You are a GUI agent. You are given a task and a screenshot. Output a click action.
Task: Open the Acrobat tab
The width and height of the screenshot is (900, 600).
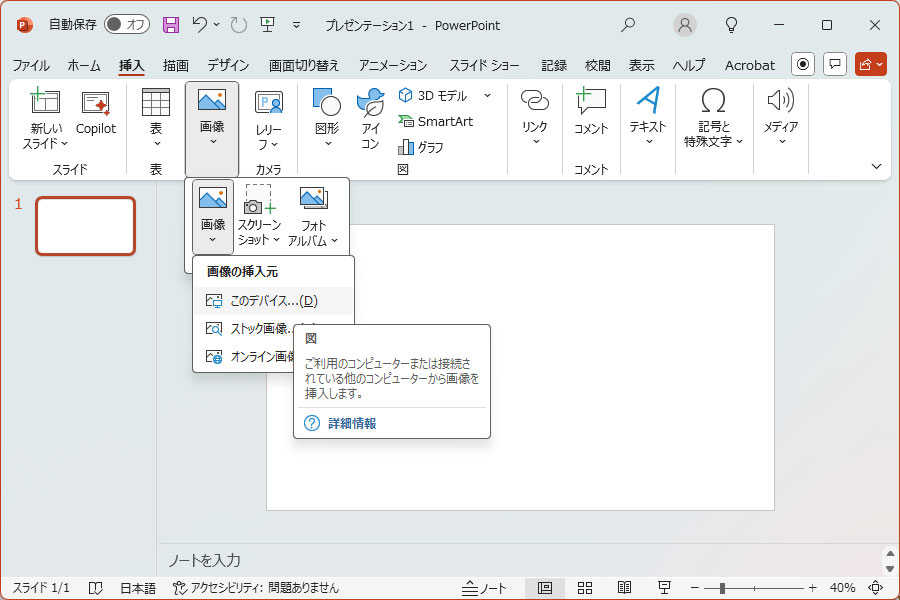750,65
